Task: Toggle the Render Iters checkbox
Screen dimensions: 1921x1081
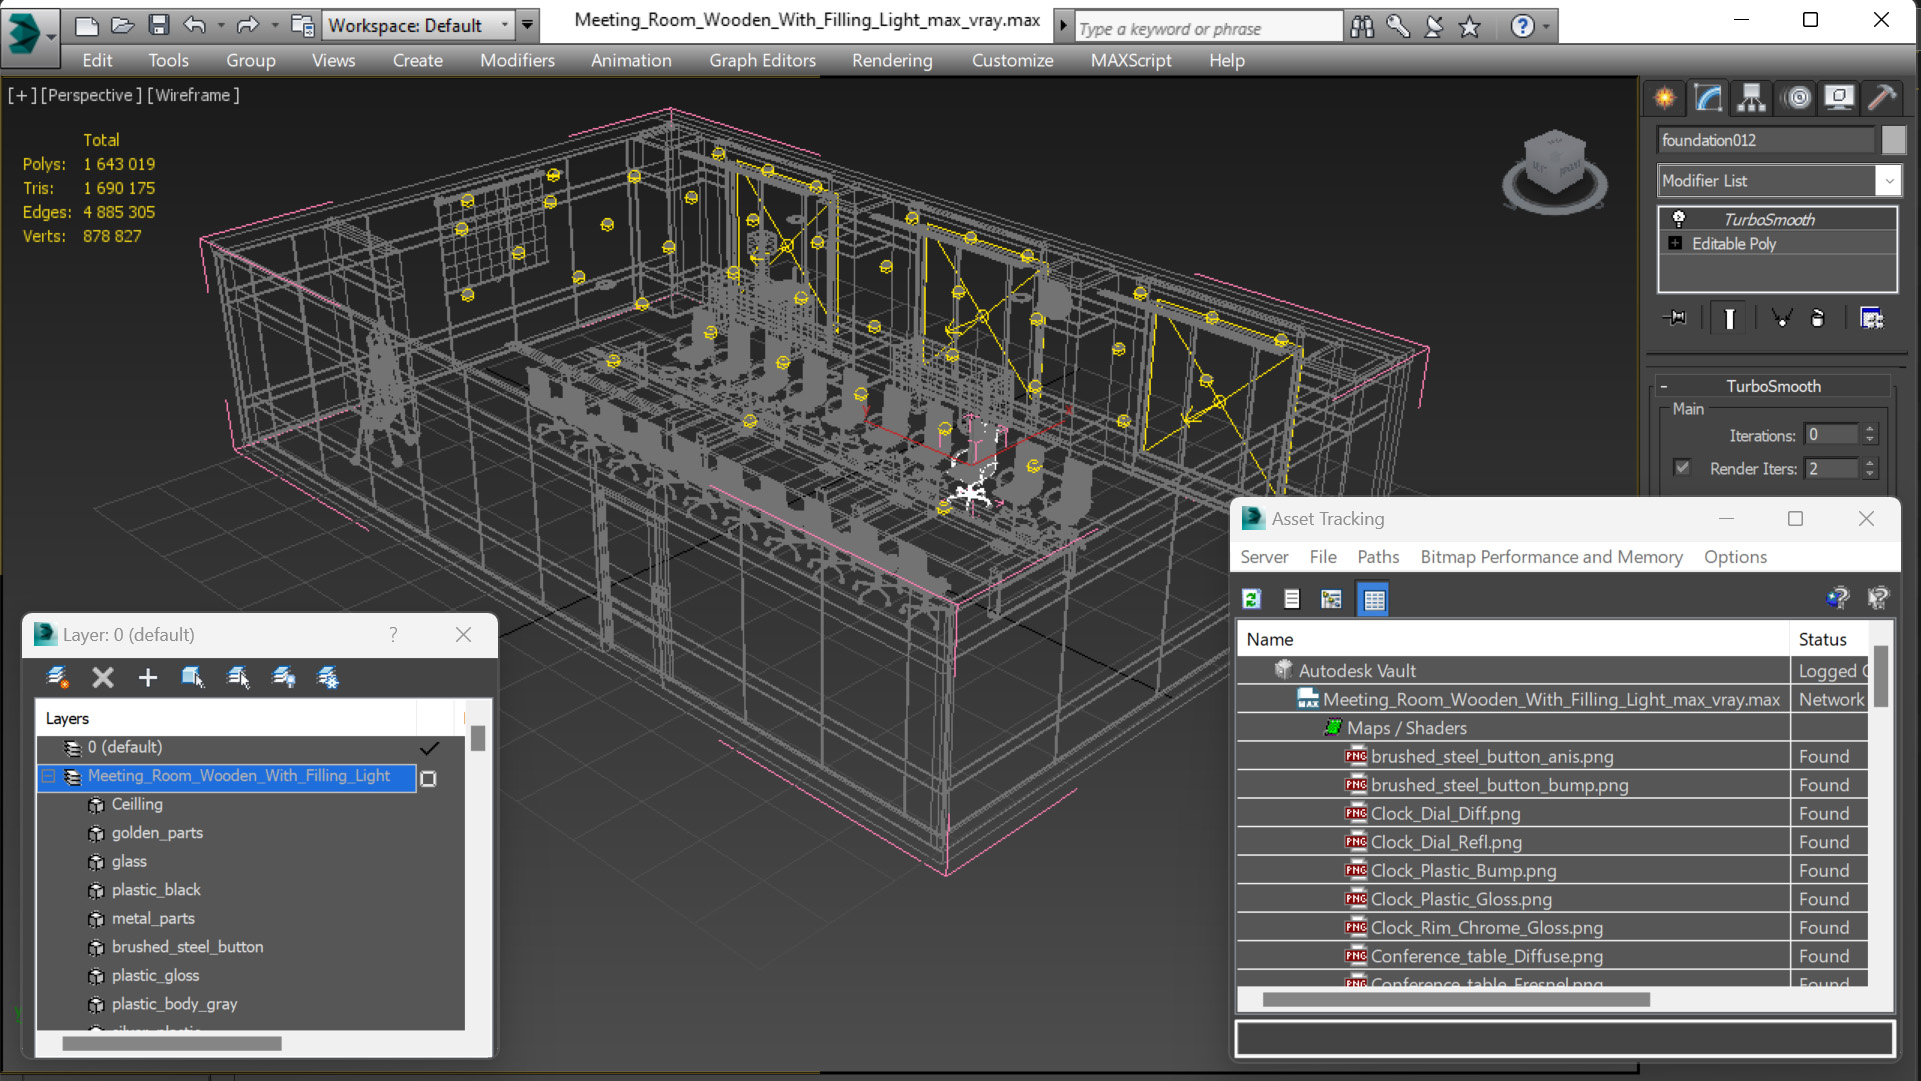Action: pyautogui.click(x=1682, y=467)
